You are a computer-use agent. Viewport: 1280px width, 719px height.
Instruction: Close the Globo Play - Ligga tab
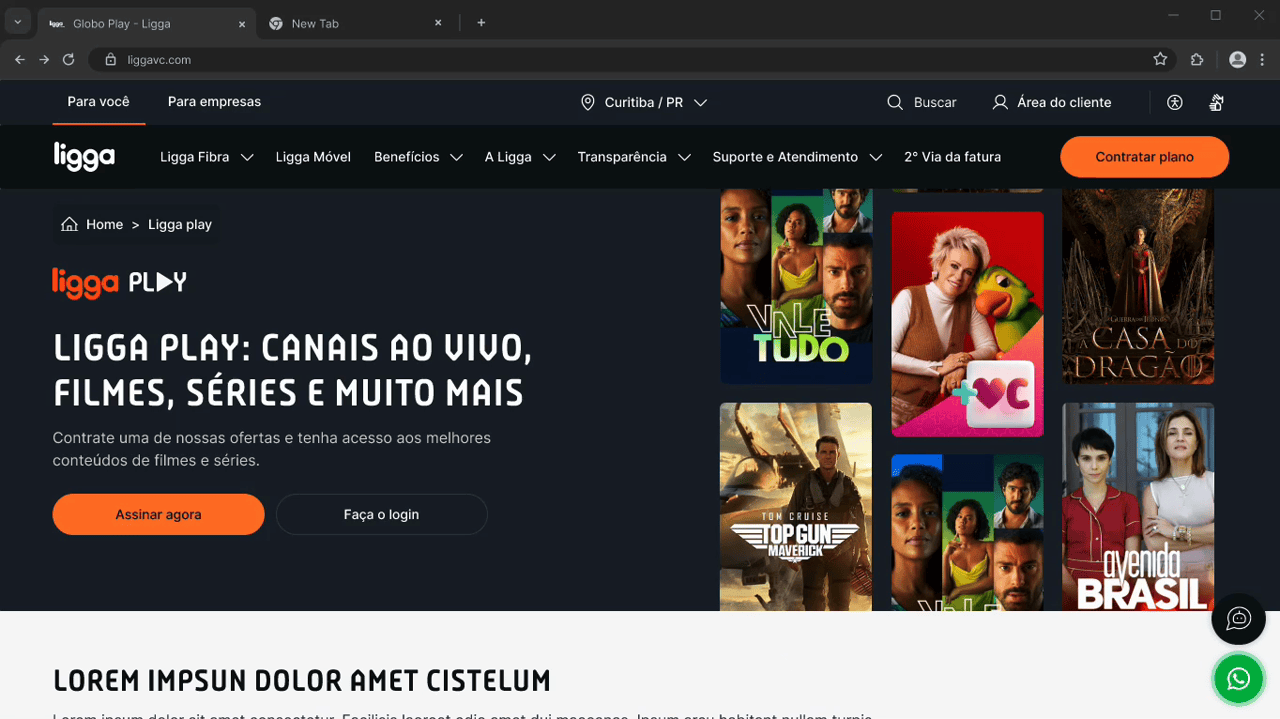click(242, 24)
